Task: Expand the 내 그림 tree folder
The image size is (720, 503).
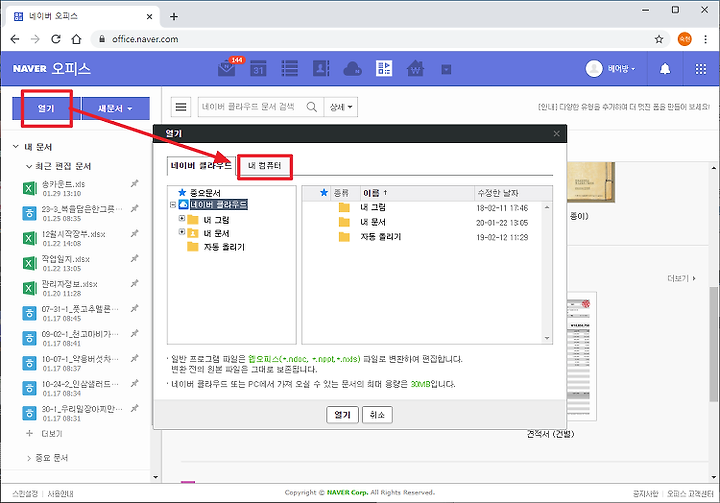Action: pos(182,219)
